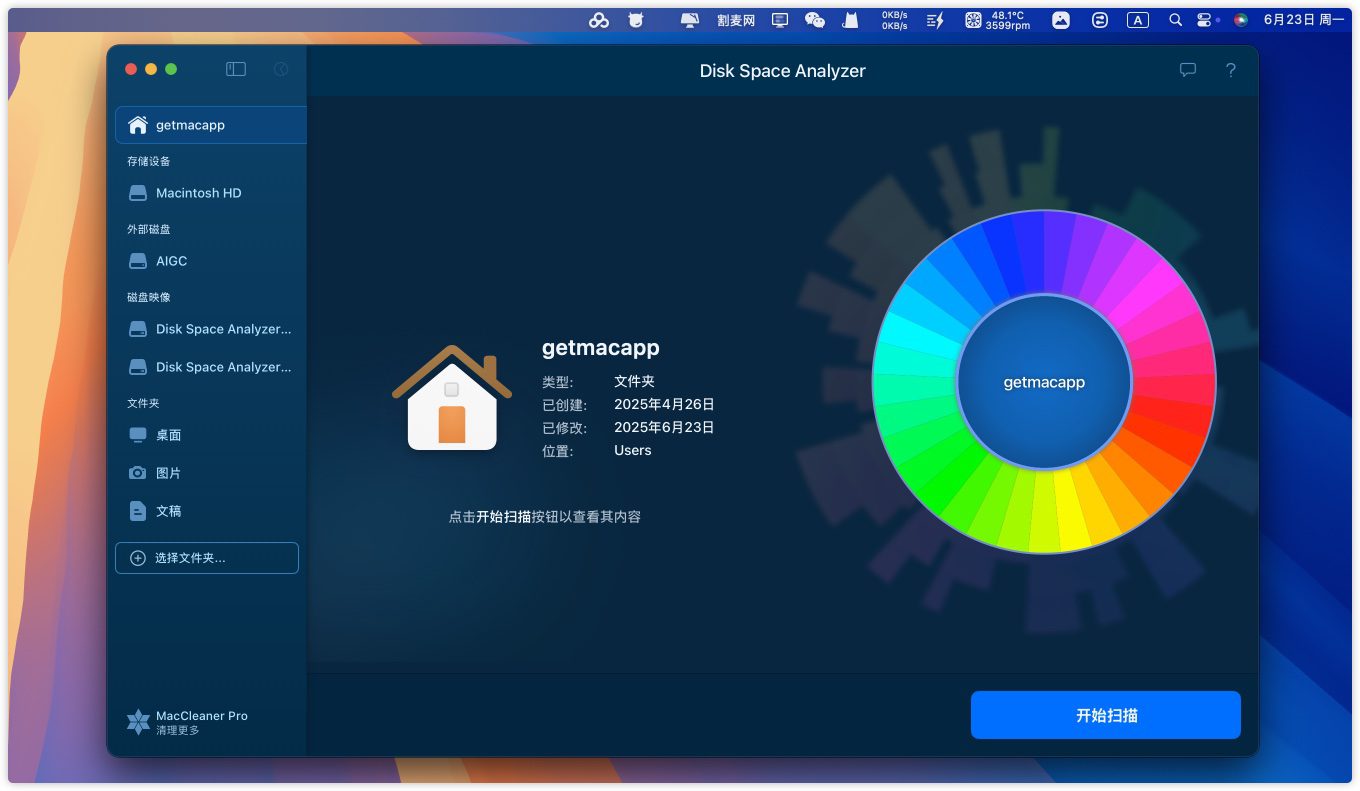Click the display monitor icon in menu bar
The width and height of the screenshot is (1360, 791).
(x=780, y=20)
